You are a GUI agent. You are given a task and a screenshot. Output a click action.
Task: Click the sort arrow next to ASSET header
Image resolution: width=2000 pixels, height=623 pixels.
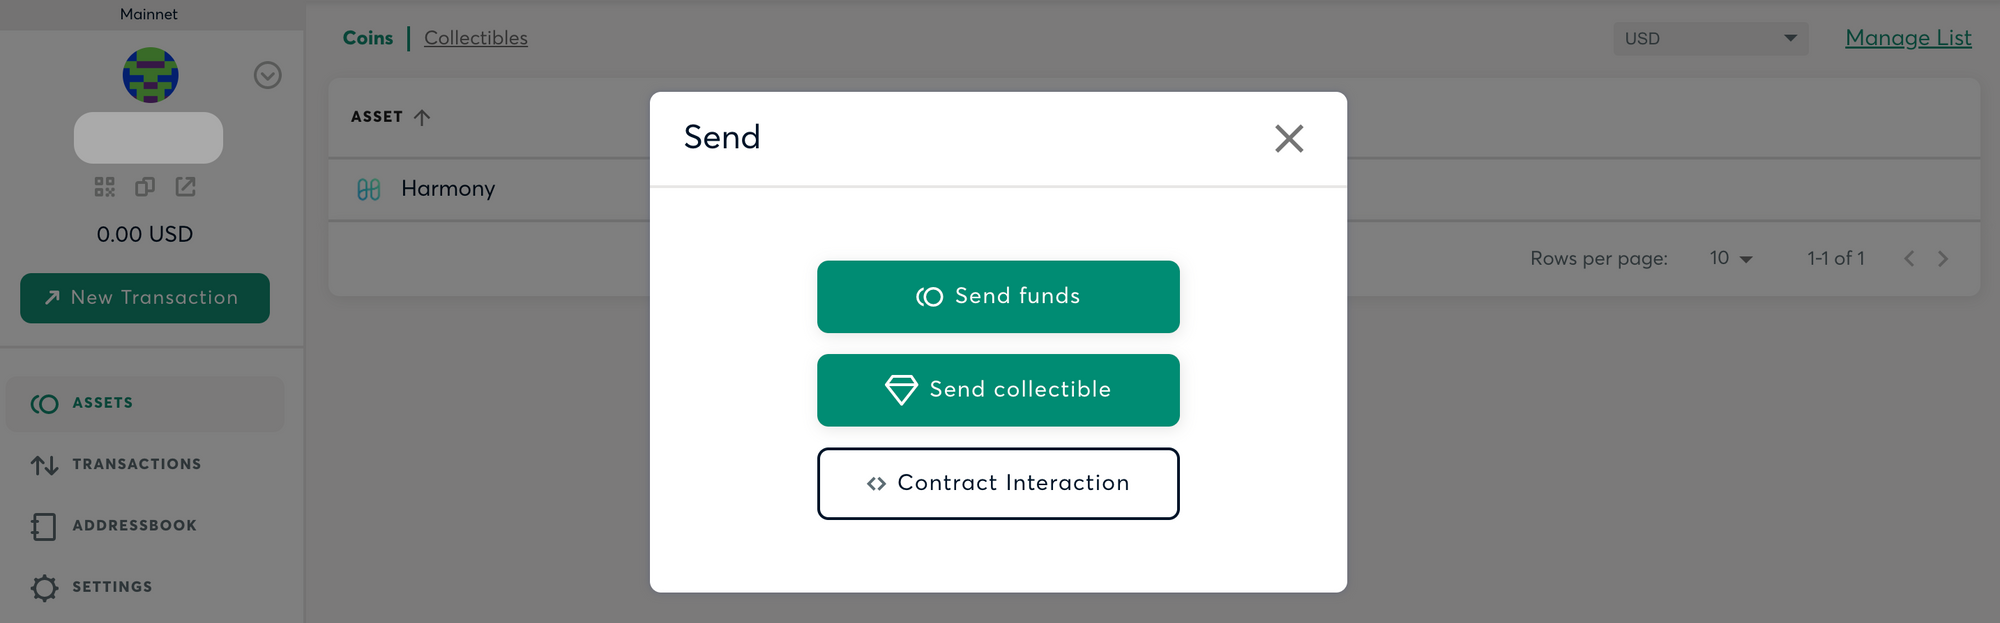click(x=422, y=116)
